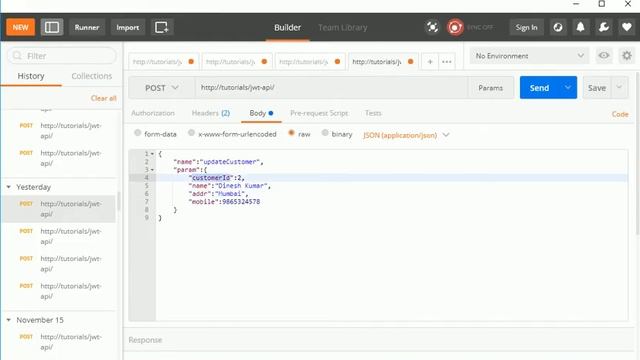
Task: Click the globe sync icon in header
Action: [558, 27]
